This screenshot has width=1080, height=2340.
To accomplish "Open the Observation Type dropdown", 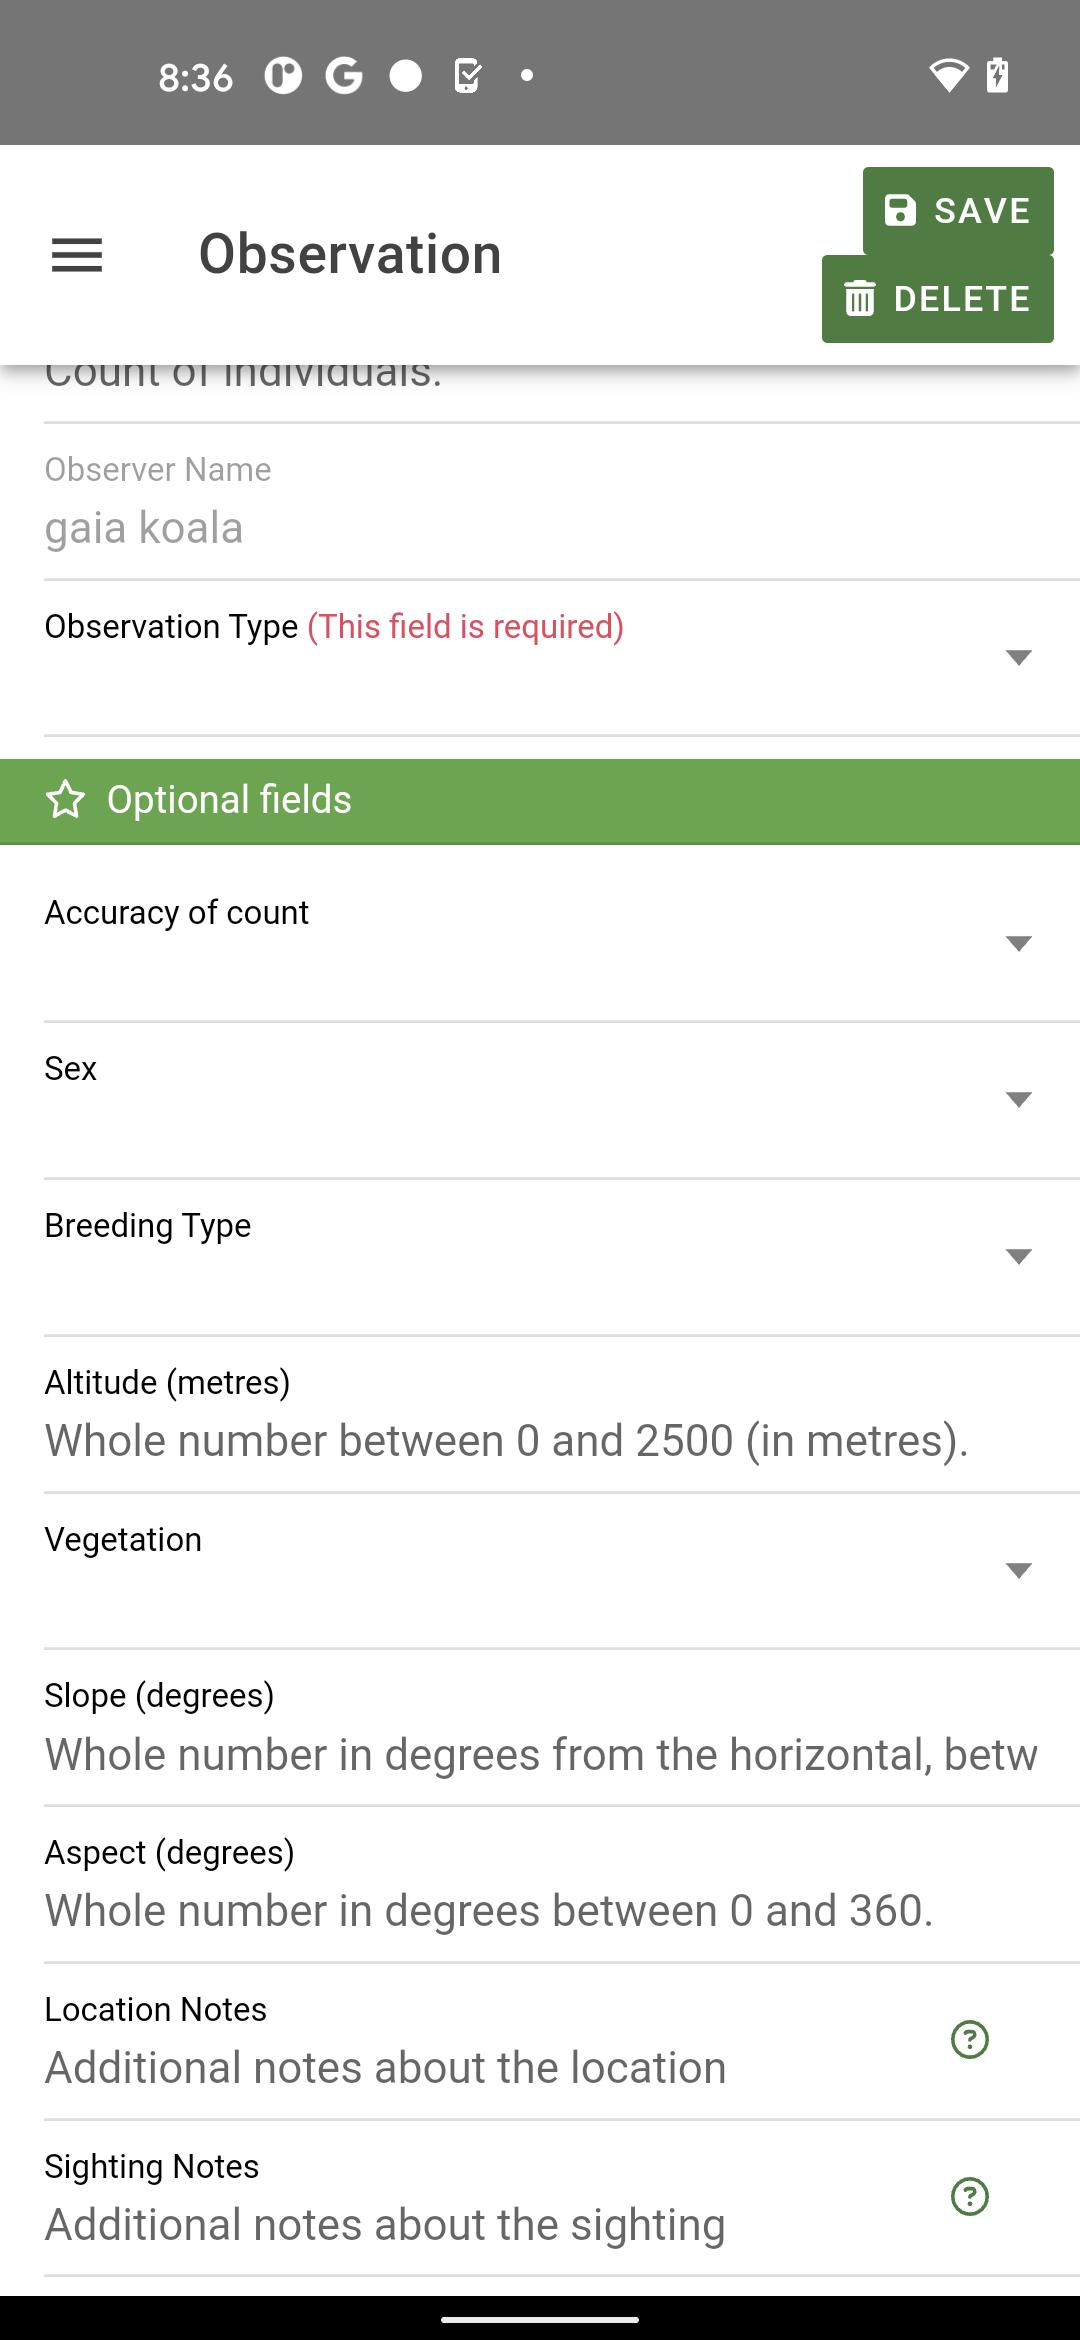I will (1018, 657).
